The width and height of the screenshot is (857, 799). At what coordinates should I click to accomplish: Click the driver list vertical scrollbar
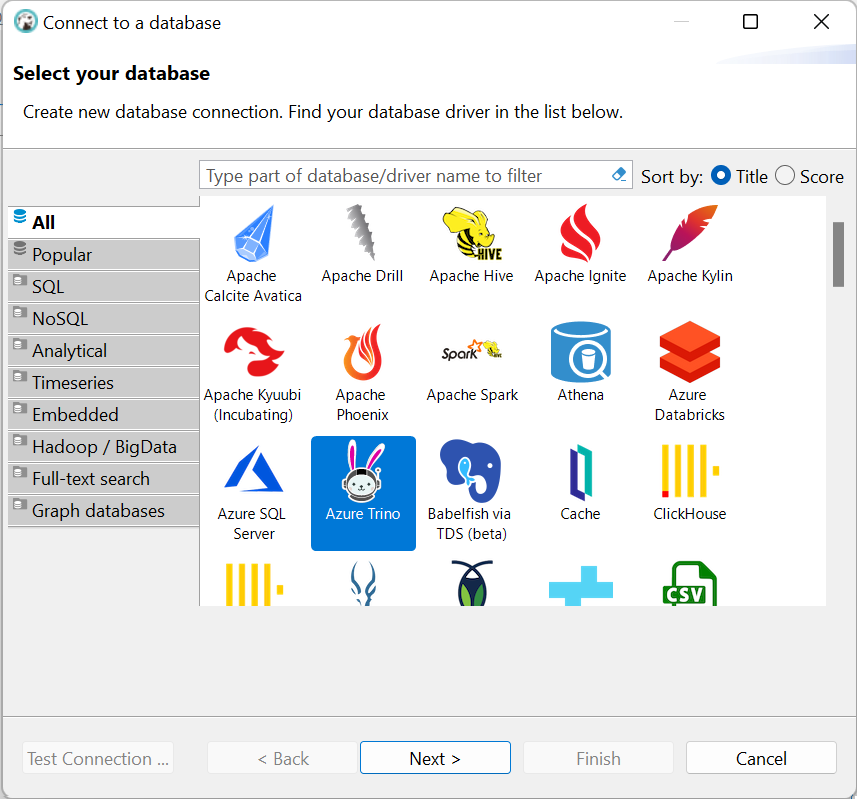pos(838,254)
